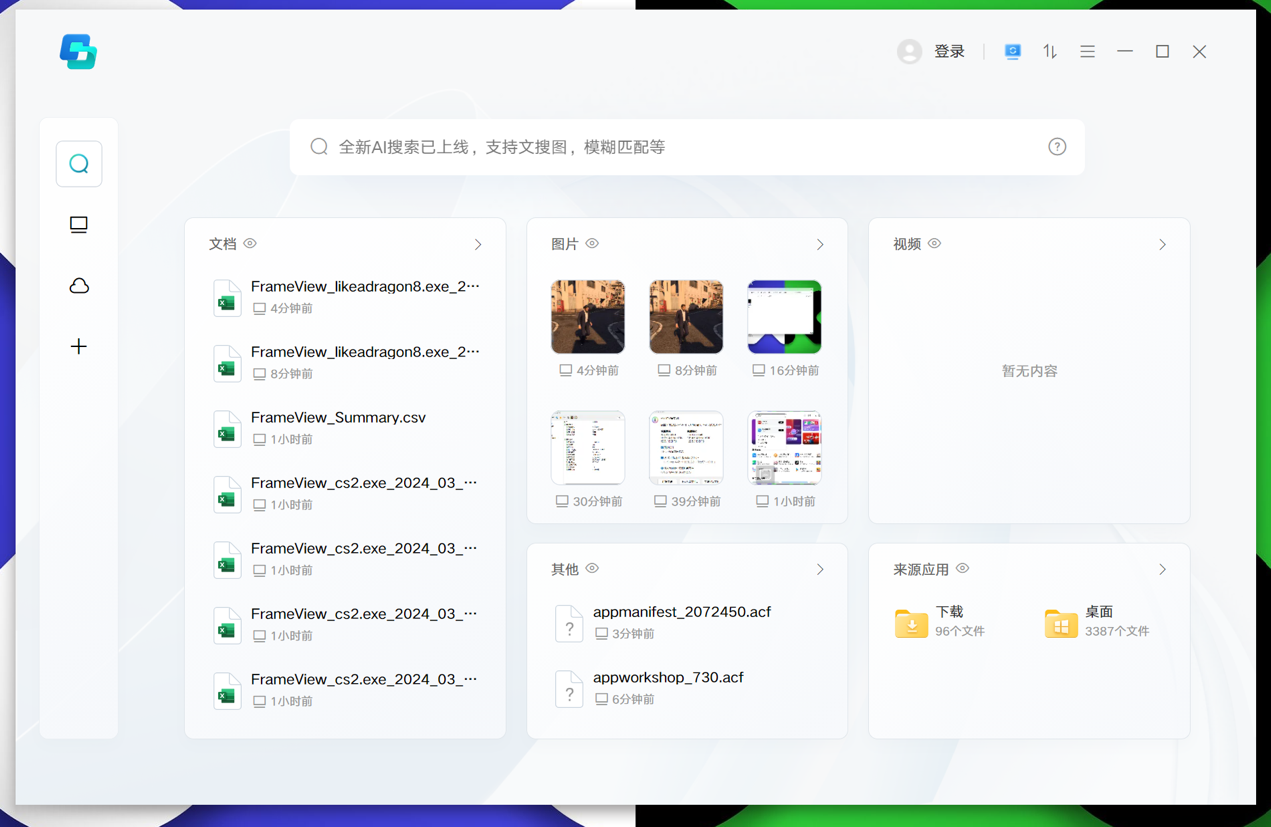Screen dimensions: 1271x827
Task: Toggle visibility of the 图片 section
Action: click(593, 244)
